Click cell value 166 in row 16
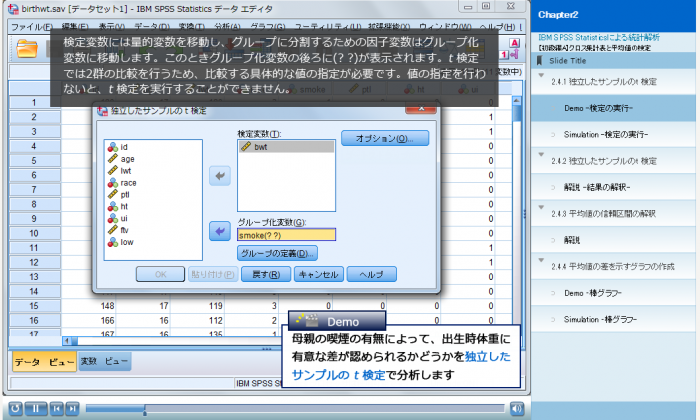The image size is (700, 420). pyautogui.click(x=108, y=320)
